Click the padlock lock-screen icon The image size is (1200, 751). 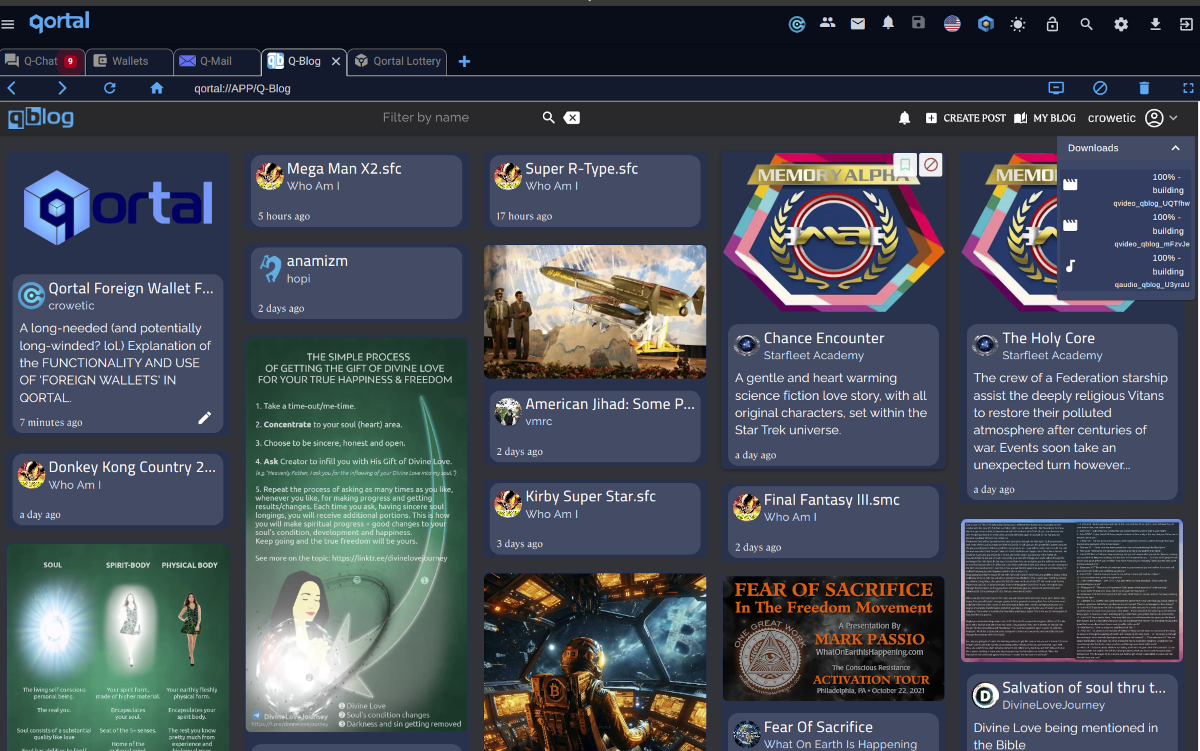coord(1052,24)
